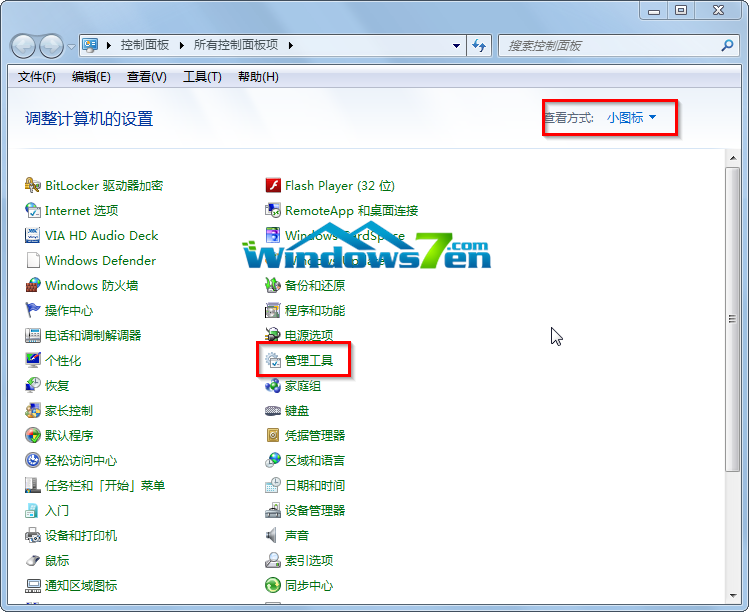Click the 备份和还原 icon
The height and width of the screenshot is (612, 749).
(273, 285)
